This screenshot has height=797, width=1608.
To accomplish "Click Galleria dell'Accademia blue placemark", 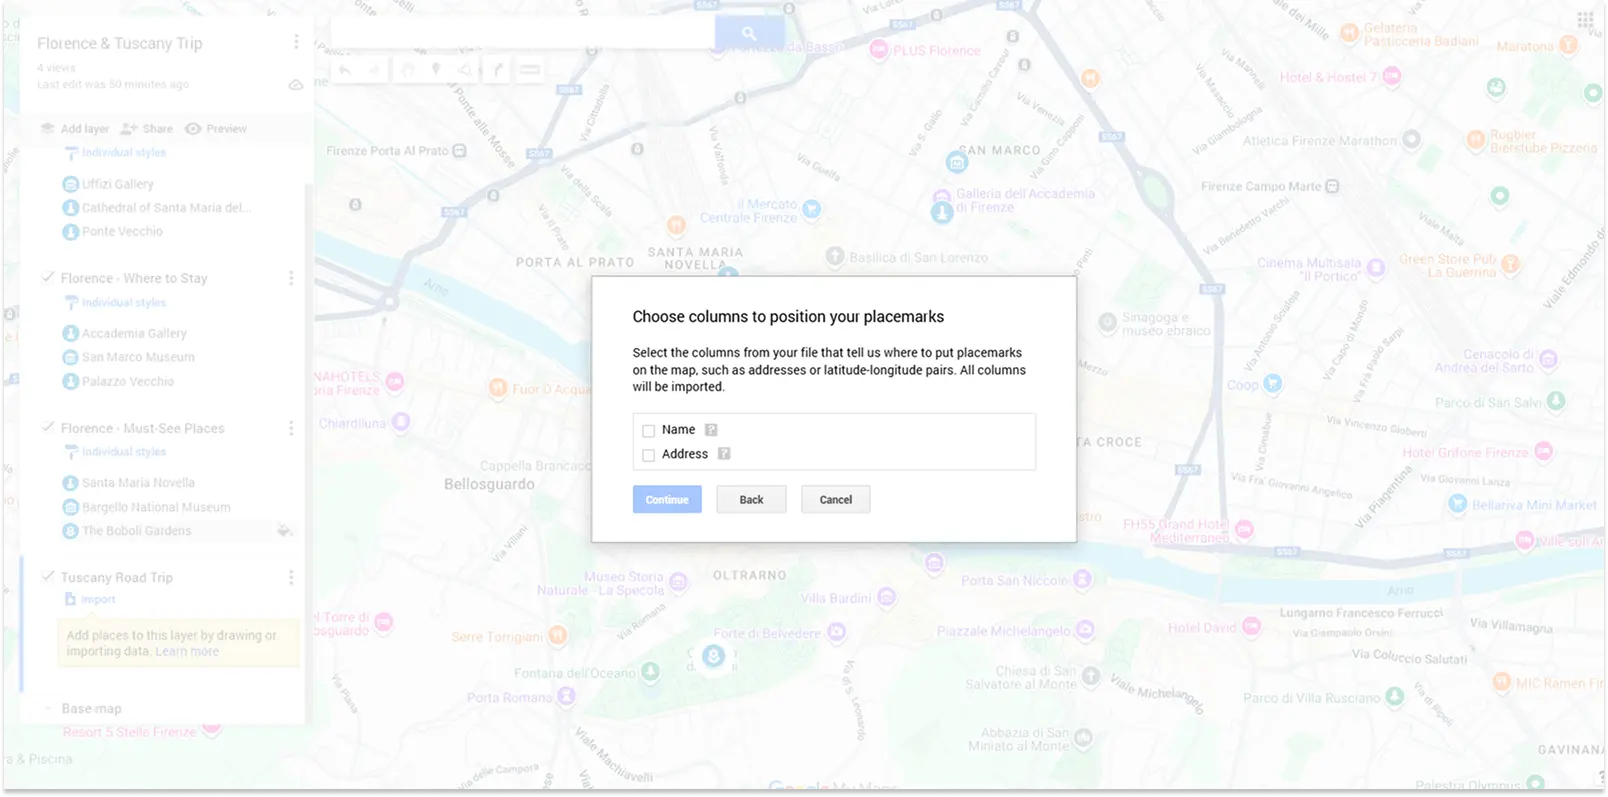I will click(x=942, y=212).
